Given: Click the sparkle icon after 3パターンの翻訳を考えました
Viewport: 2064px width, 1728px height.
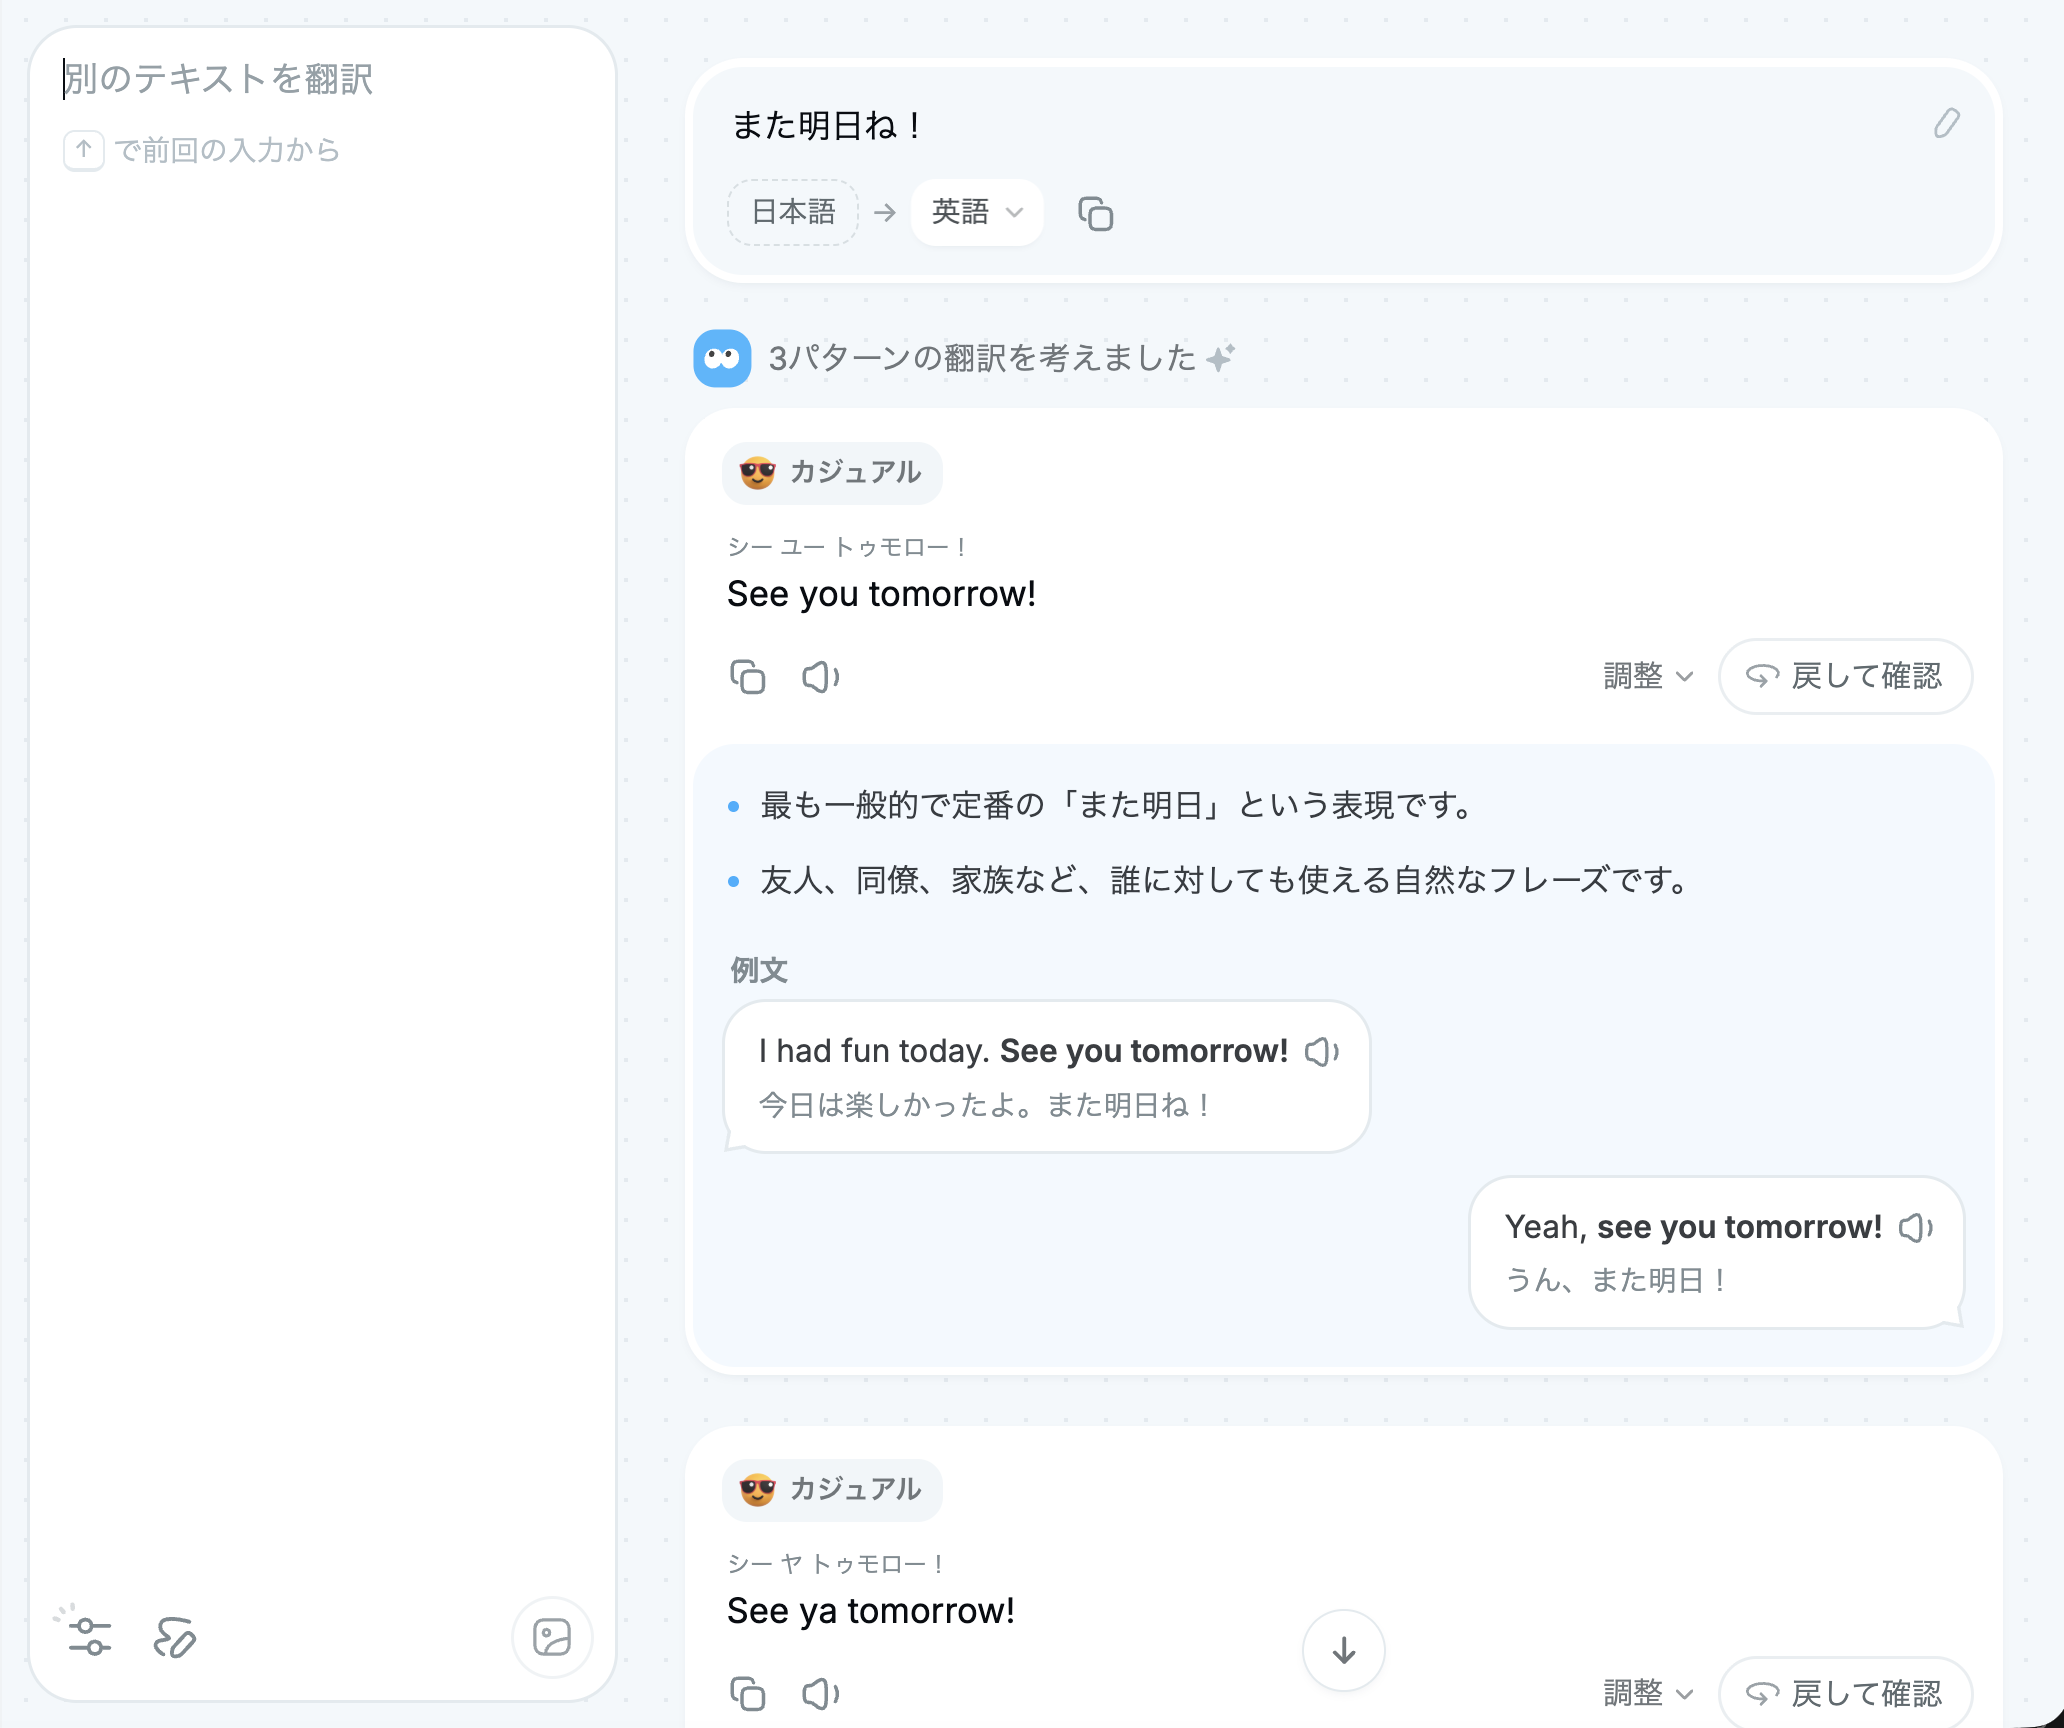Looking at the screenshot, I should pyautogui.click(x=1220, y=357).
